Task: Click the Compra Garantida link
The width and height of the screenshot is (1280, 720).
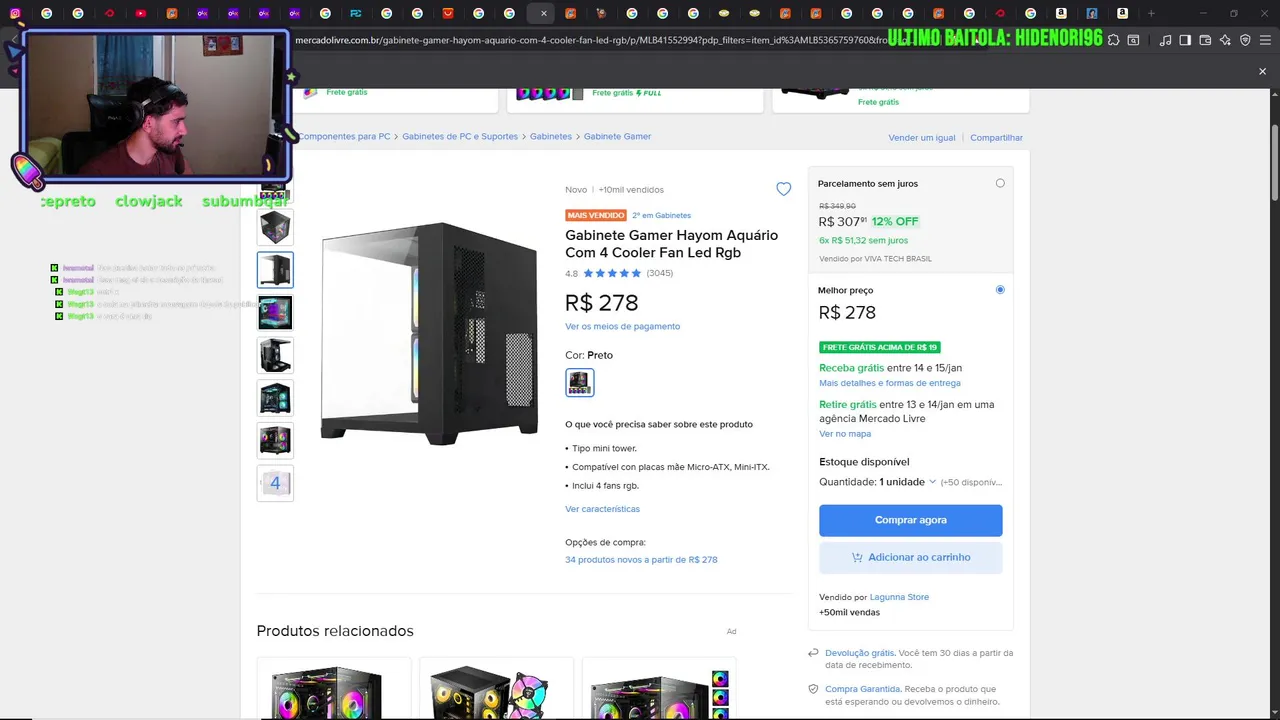Action: [863, 689]
